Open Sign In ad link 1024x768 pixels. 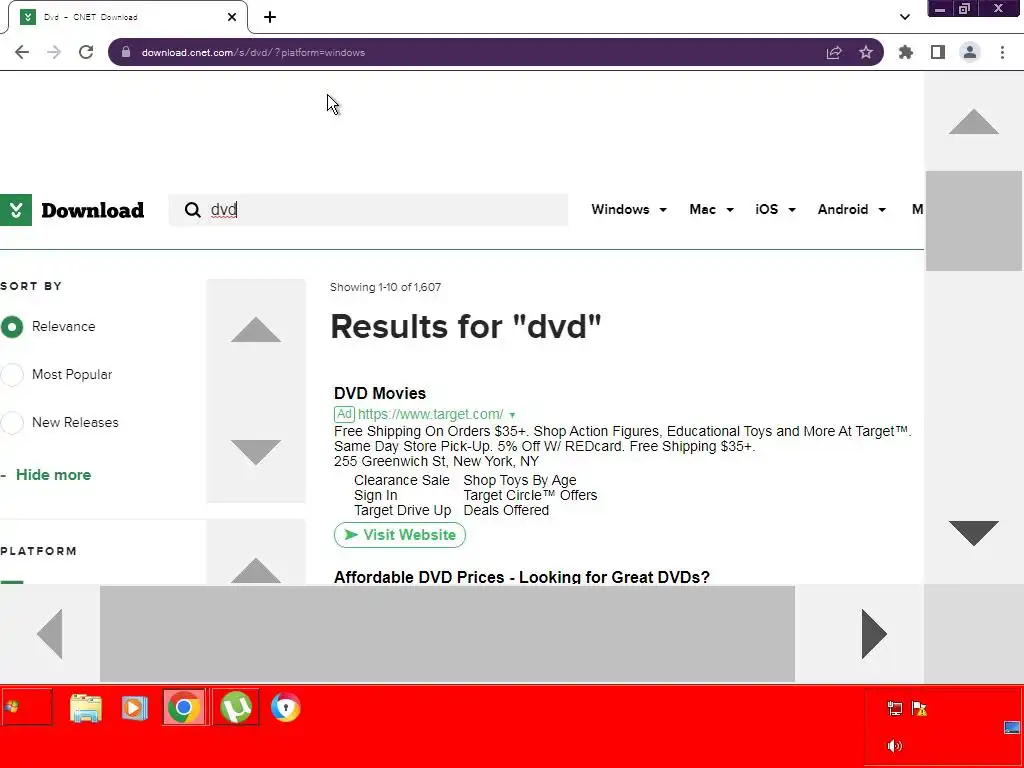click(x=376, y=495)
